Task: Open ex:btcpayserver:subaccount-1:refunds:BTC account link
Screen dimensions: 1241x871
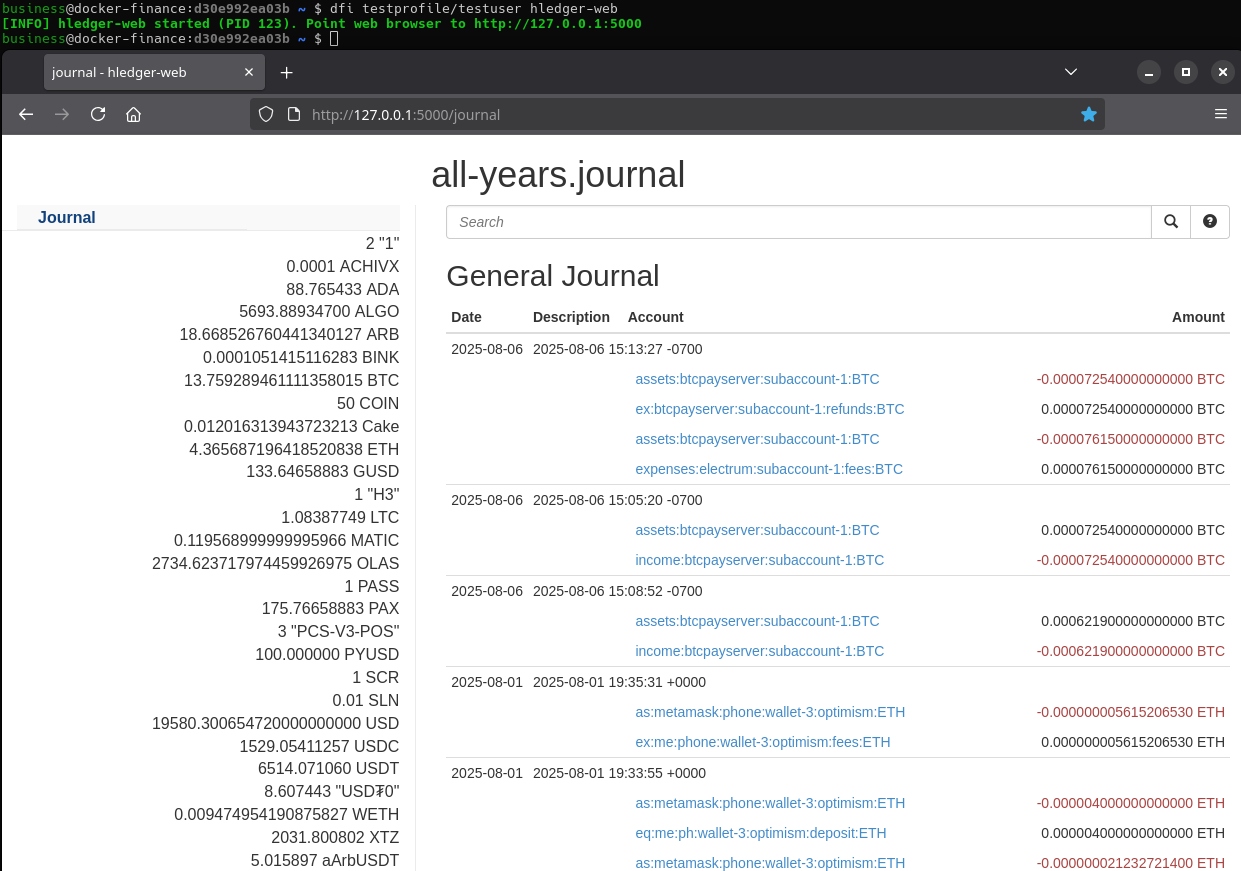Action: [x=769, y=409]
